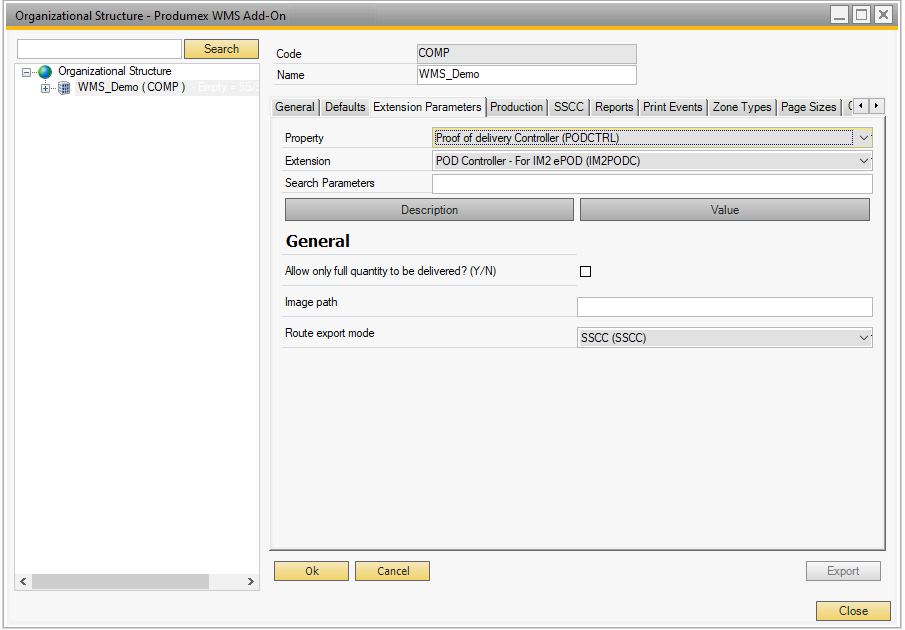Open the Property dropdown showing Proof of delivery Controller
This screenshot has height=630, width=905.
pyautogui.click(x=864, y=137)
